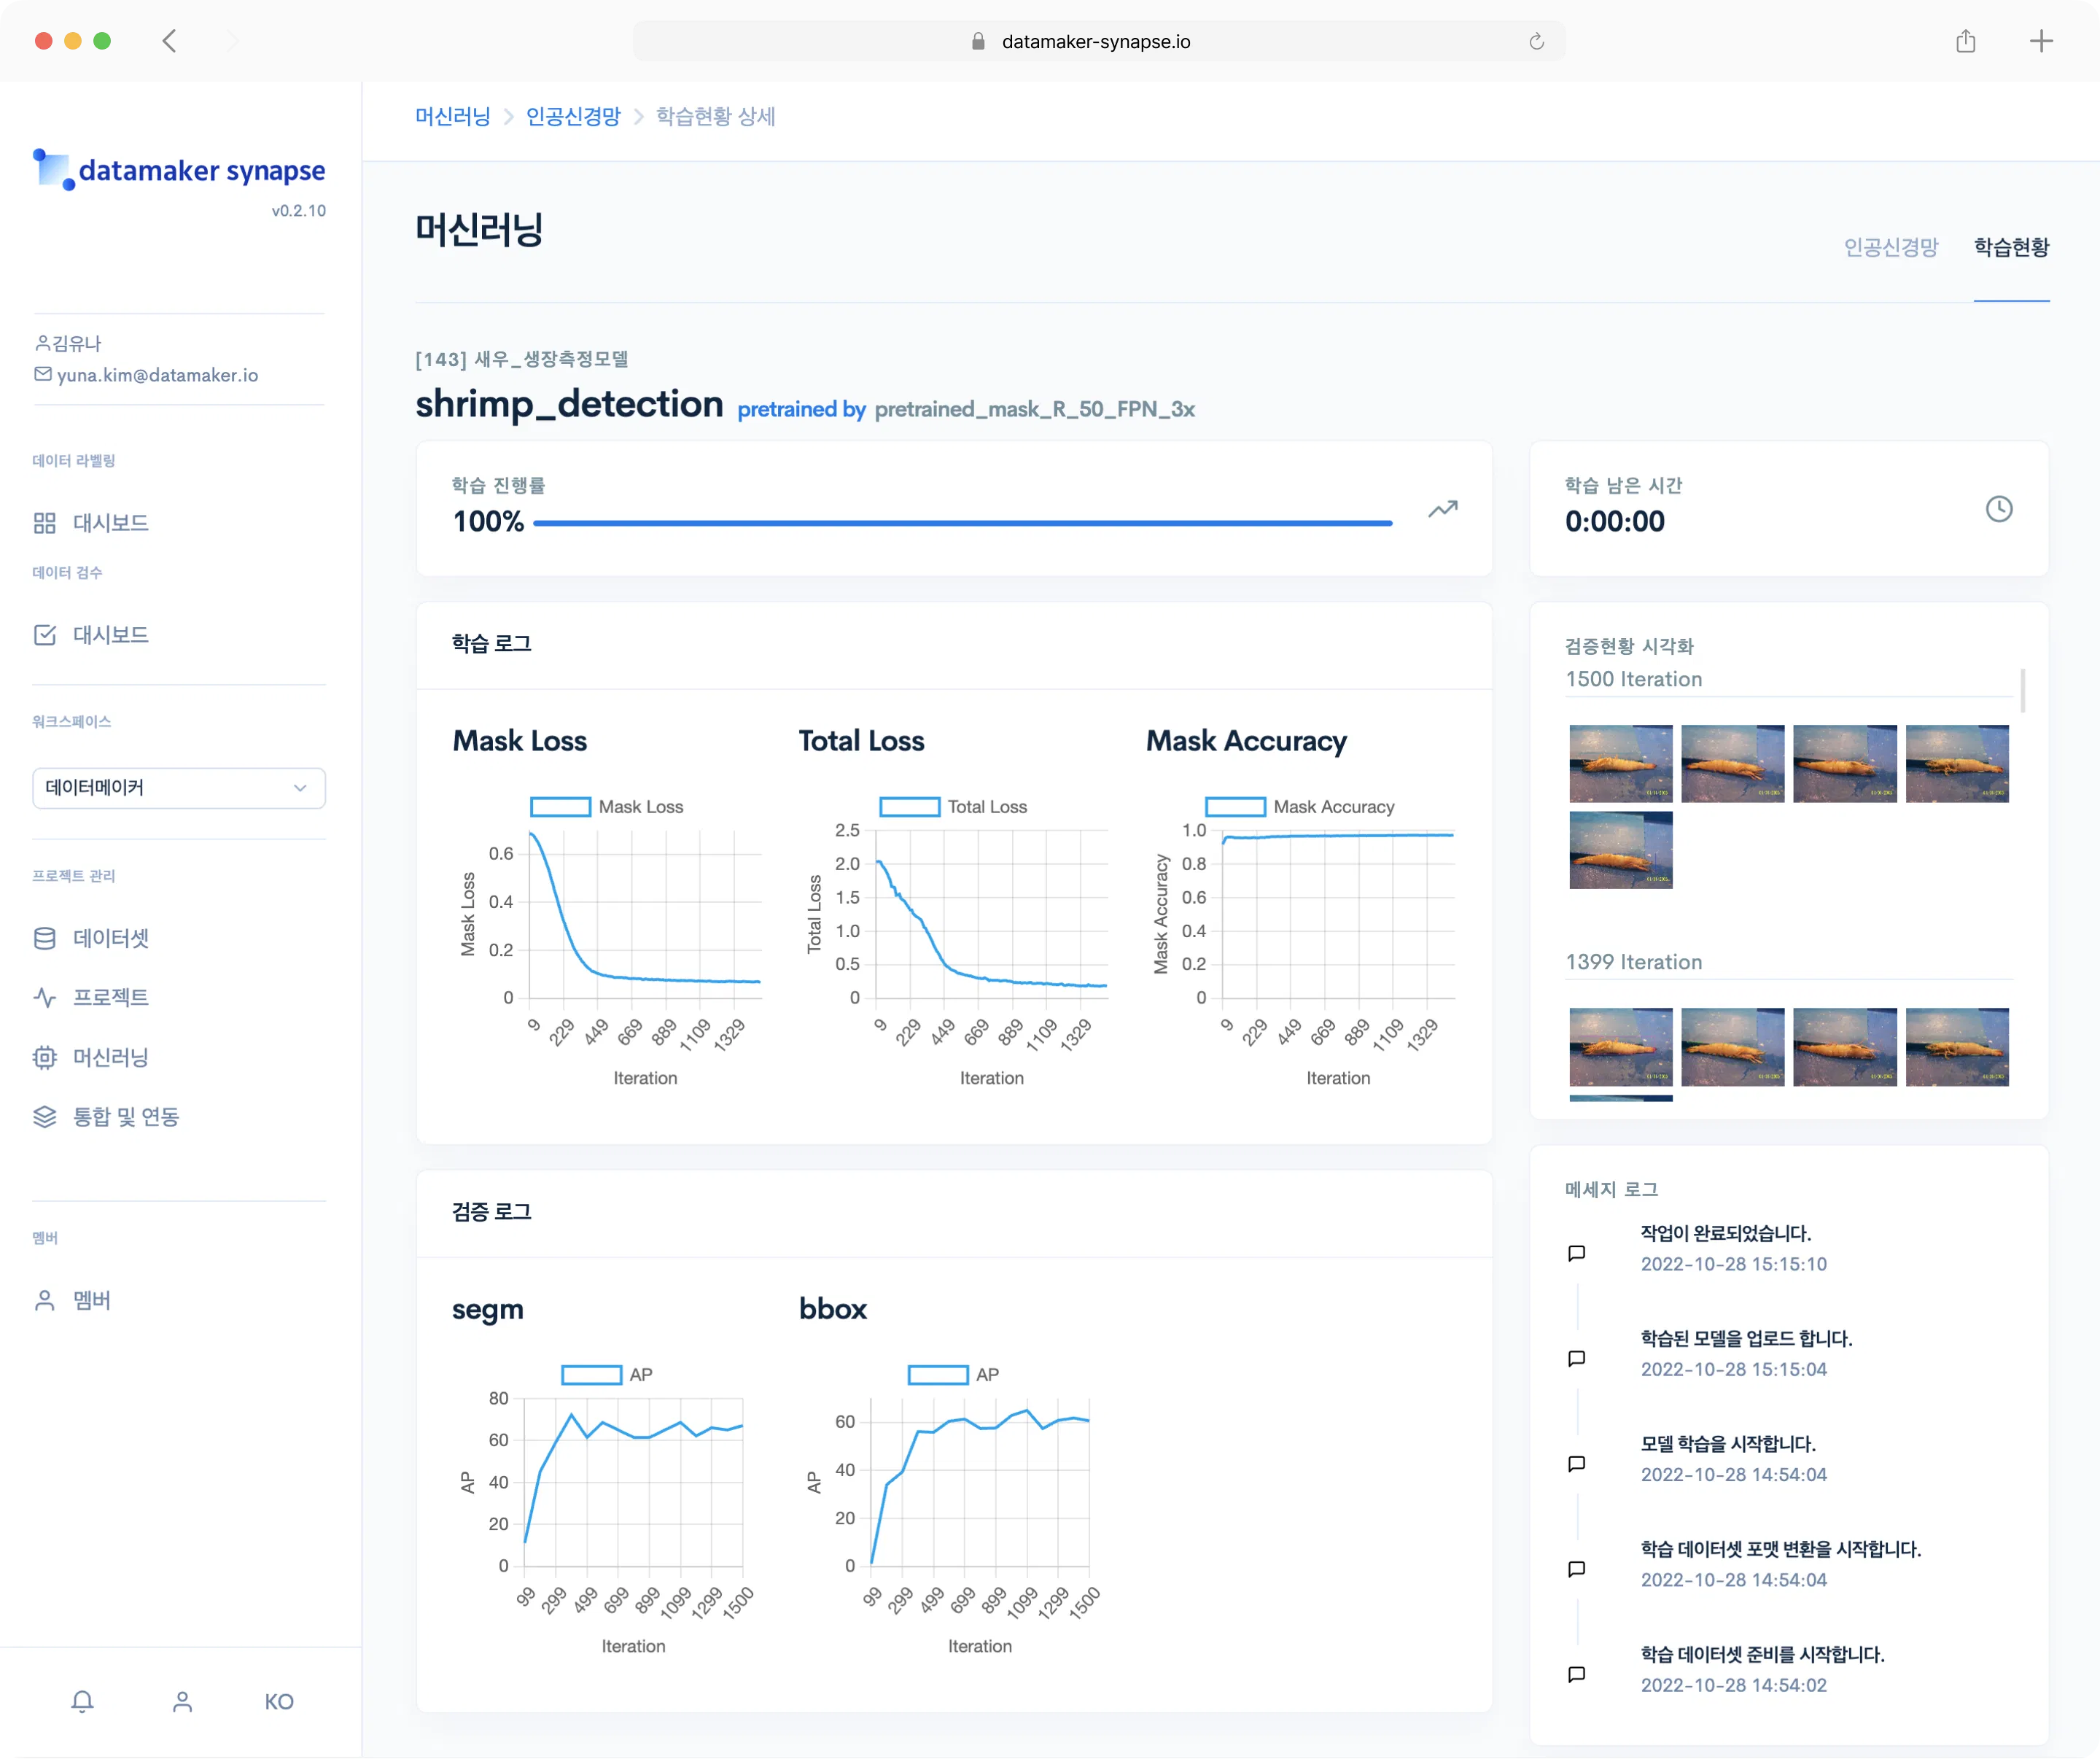Open the 머신러닝 sidebar item
Image resolution: width=2100 pixels, height=1759 pixels.
[110, 1057]
